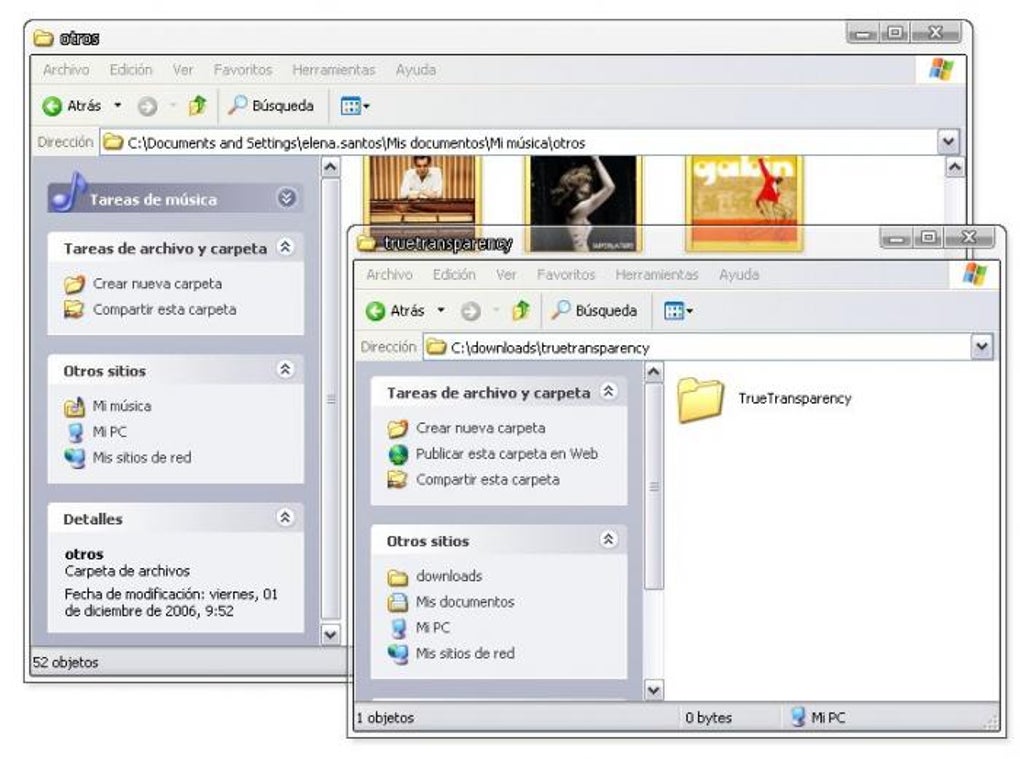Collapse Tareas de archivo y carpeta in otros window
The width and height of the screenshot is (1020, 759).
pos(285,247)
